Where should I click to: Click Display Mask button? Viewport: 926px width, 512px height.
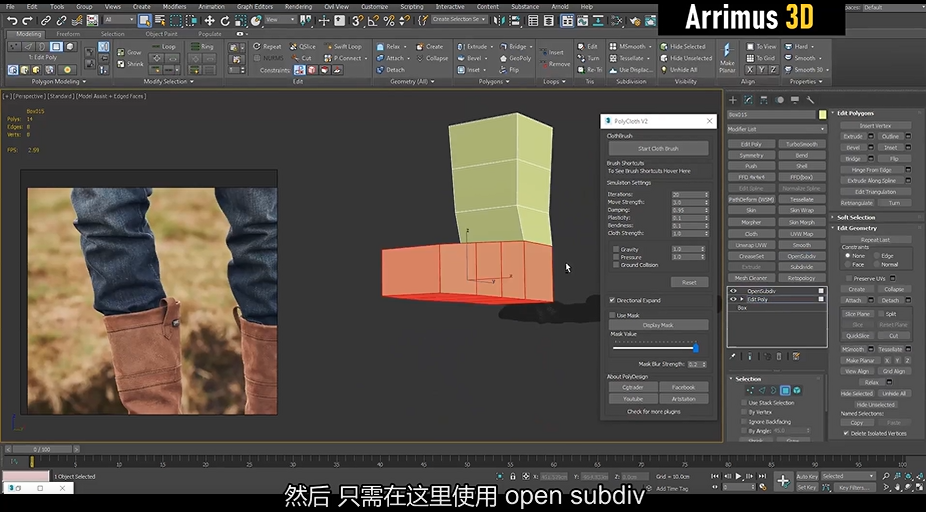[658, 325]
